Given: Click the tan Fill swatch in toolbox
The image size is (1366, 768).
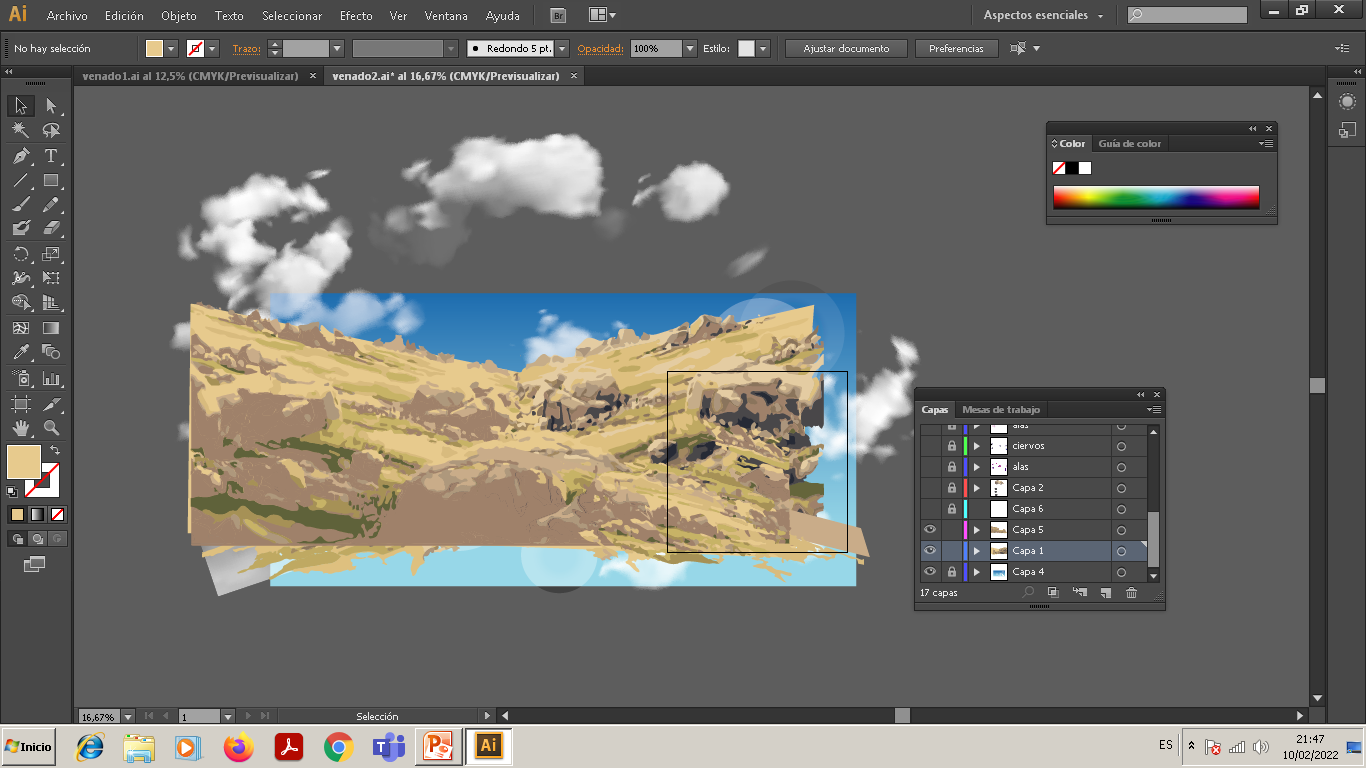Looking at the screenshot, I should [x=23, y=462].
